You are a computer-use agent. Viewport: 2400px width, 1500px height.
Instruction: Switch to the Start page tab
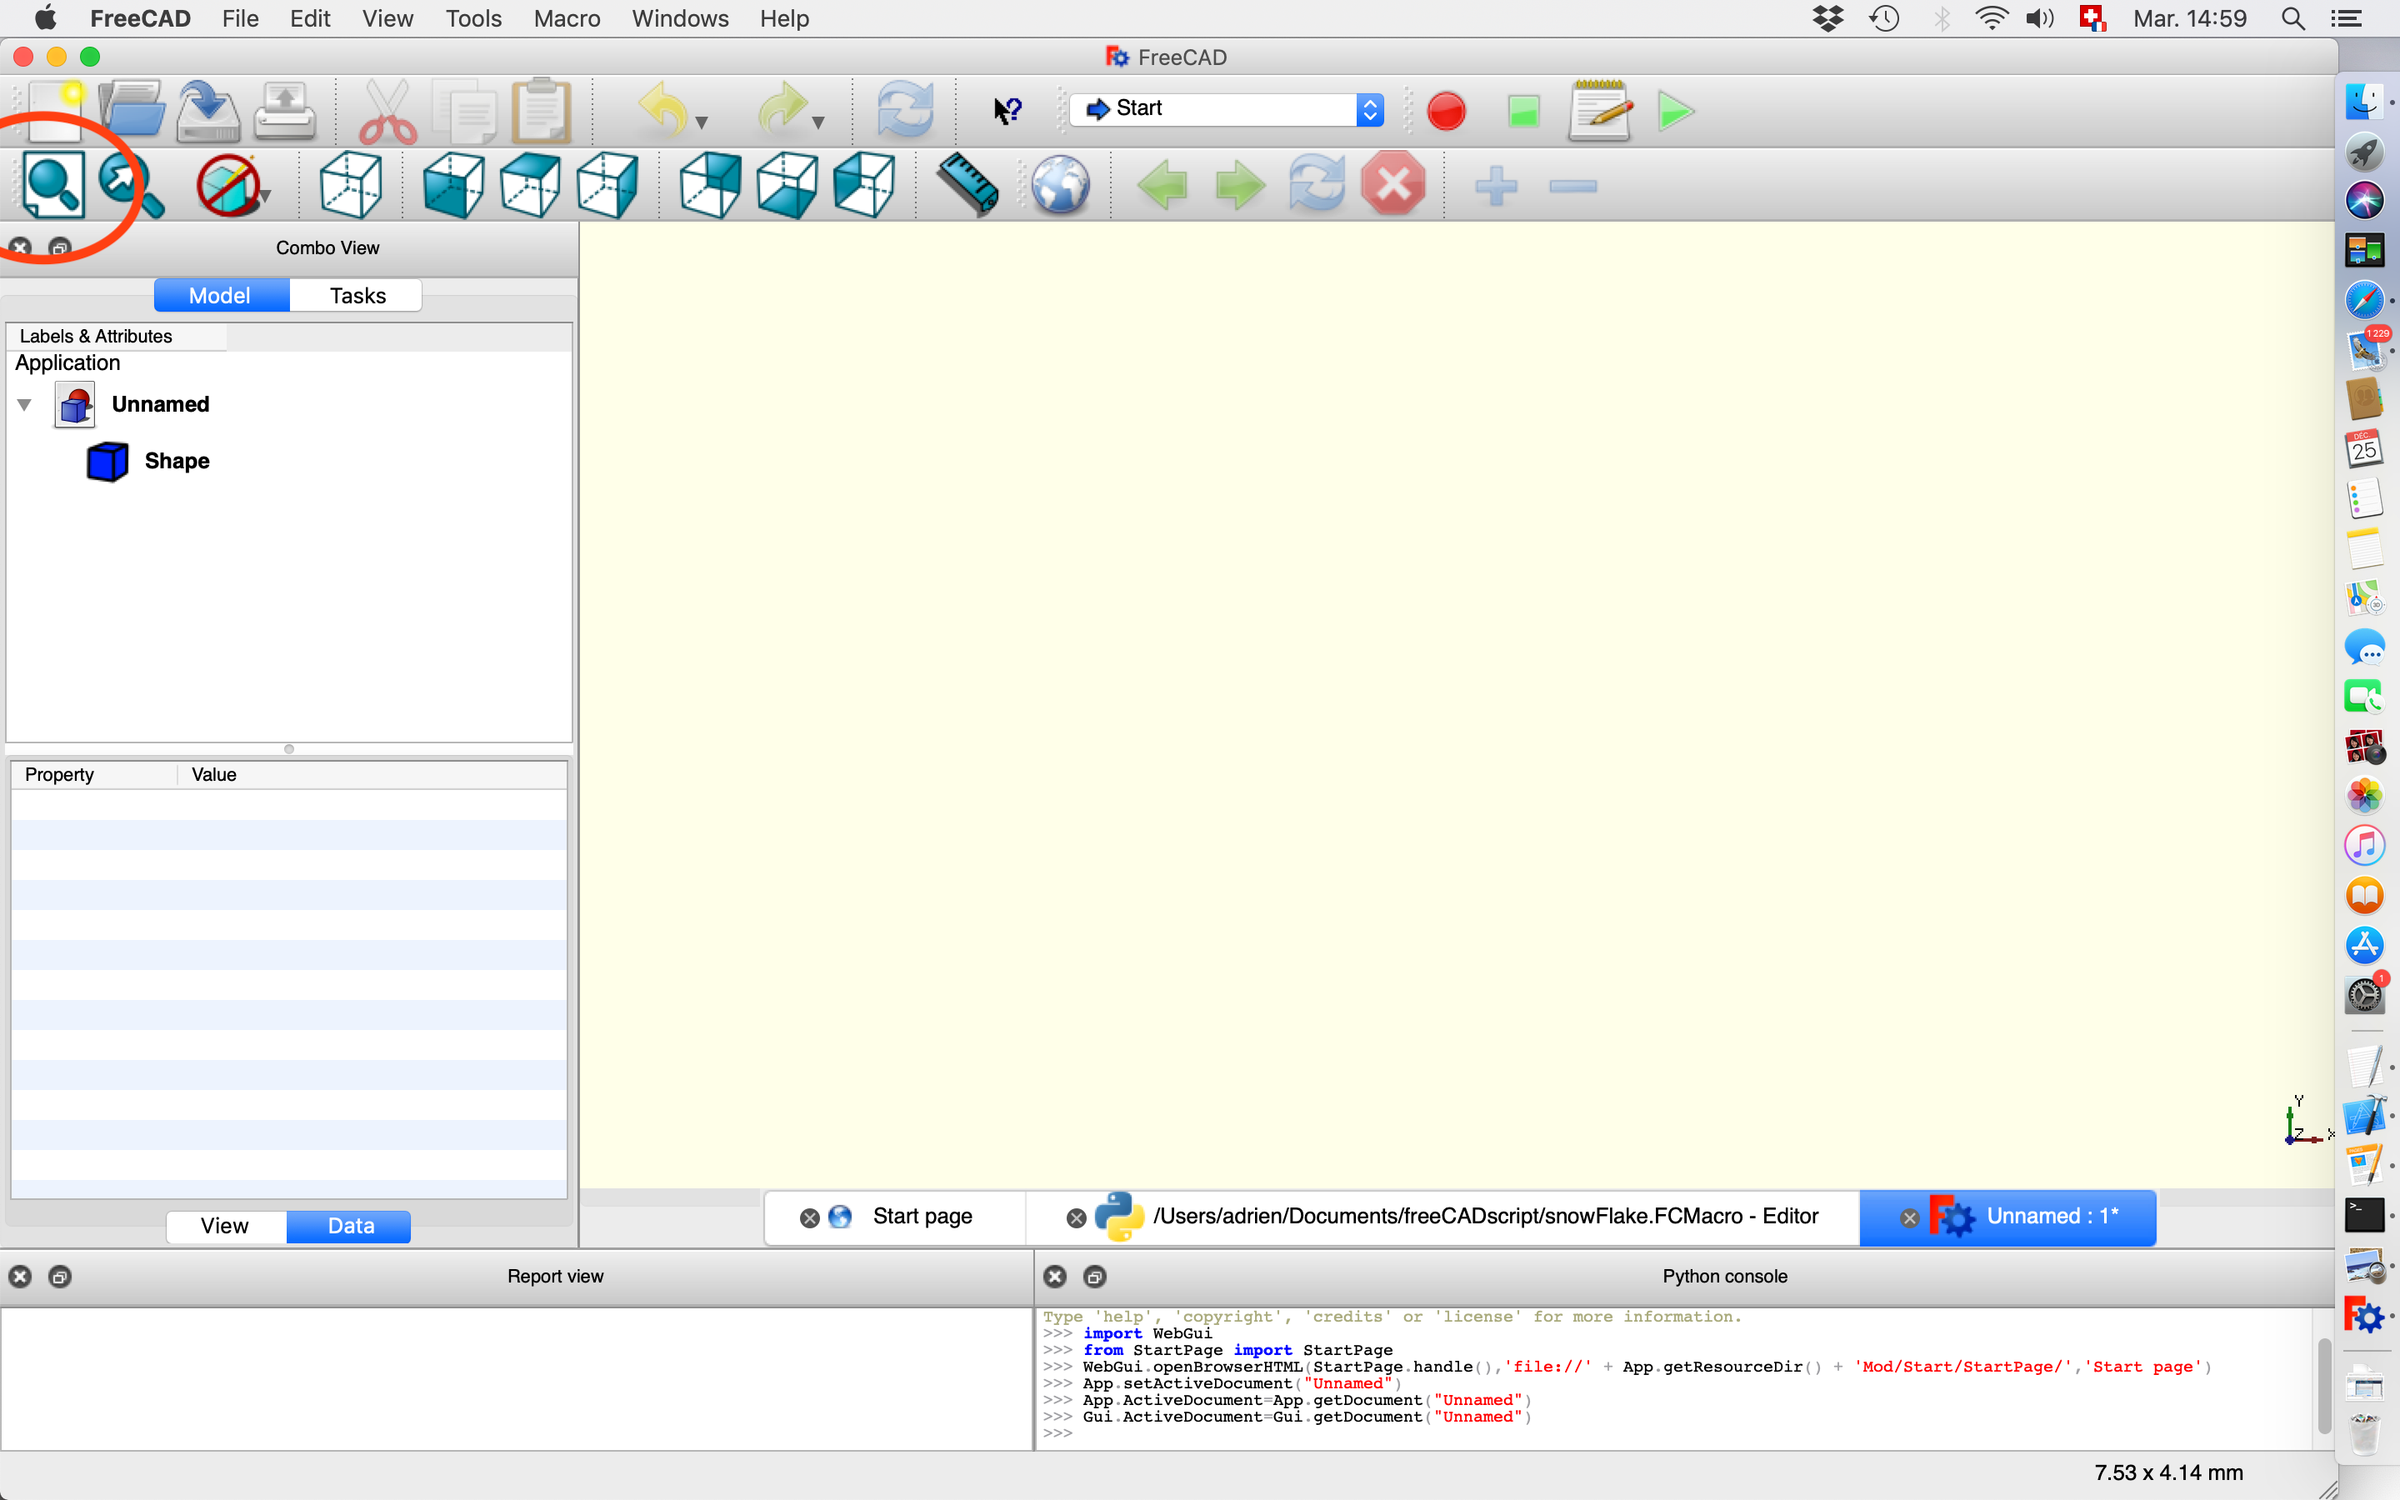pos(921,1217)
